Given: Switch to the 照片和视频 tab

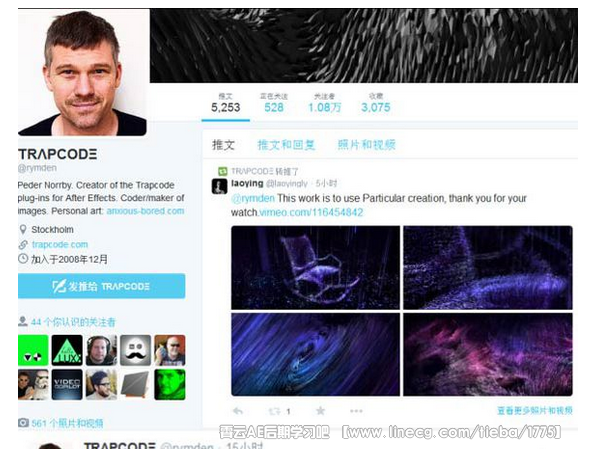Looking at the screenshot, I should click(366, 145).
